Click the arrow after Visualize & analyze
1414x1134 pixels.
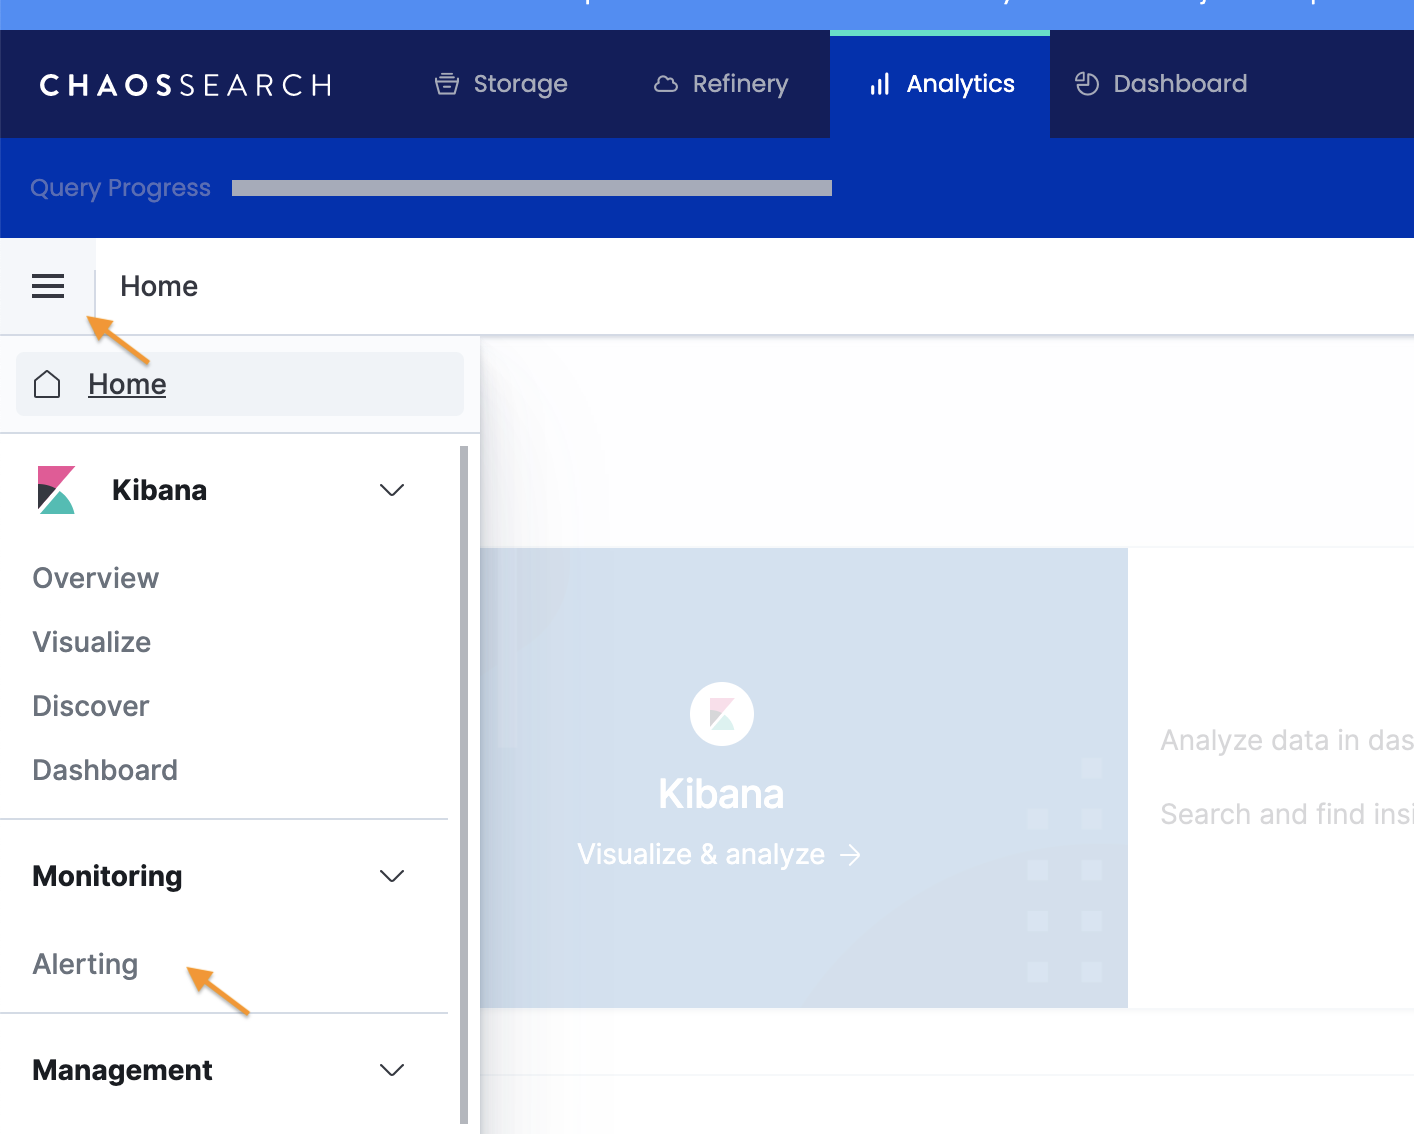pos(850,855)
